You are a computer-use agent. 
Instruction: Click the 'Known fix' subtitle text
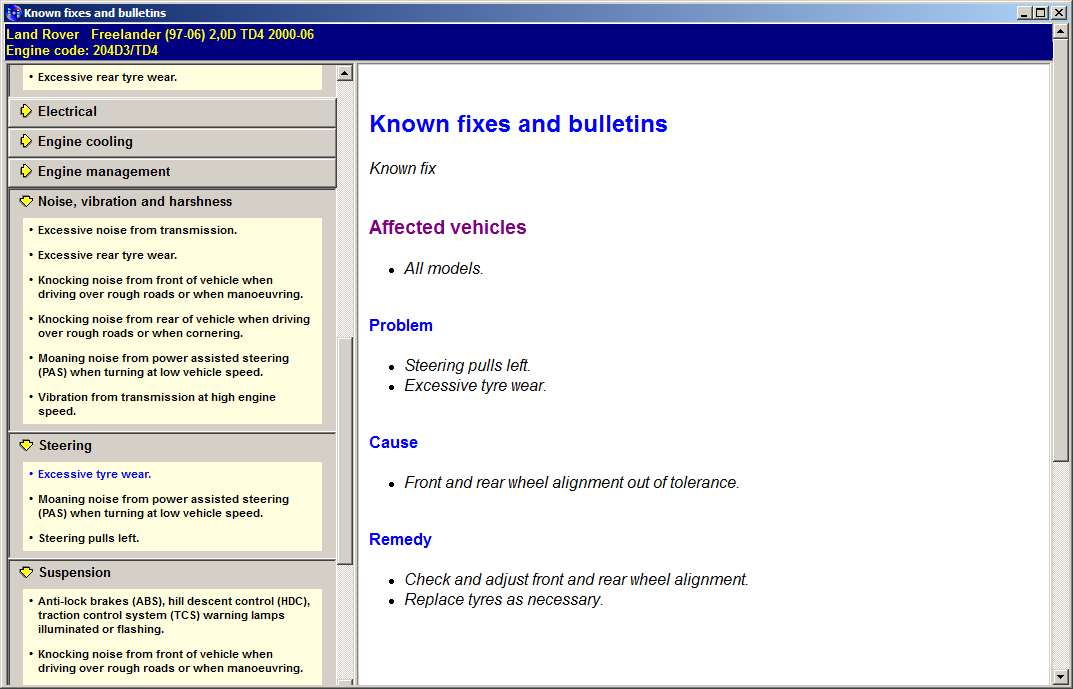tap(402, 168)
